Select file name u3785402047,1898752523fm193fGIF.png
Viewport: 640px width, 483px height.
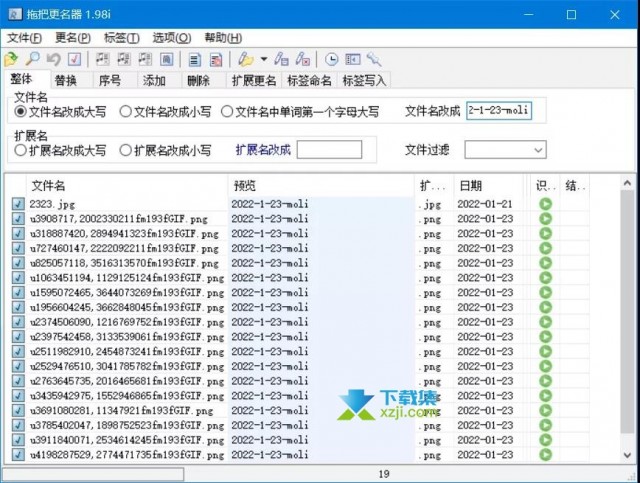coord(127,425)
